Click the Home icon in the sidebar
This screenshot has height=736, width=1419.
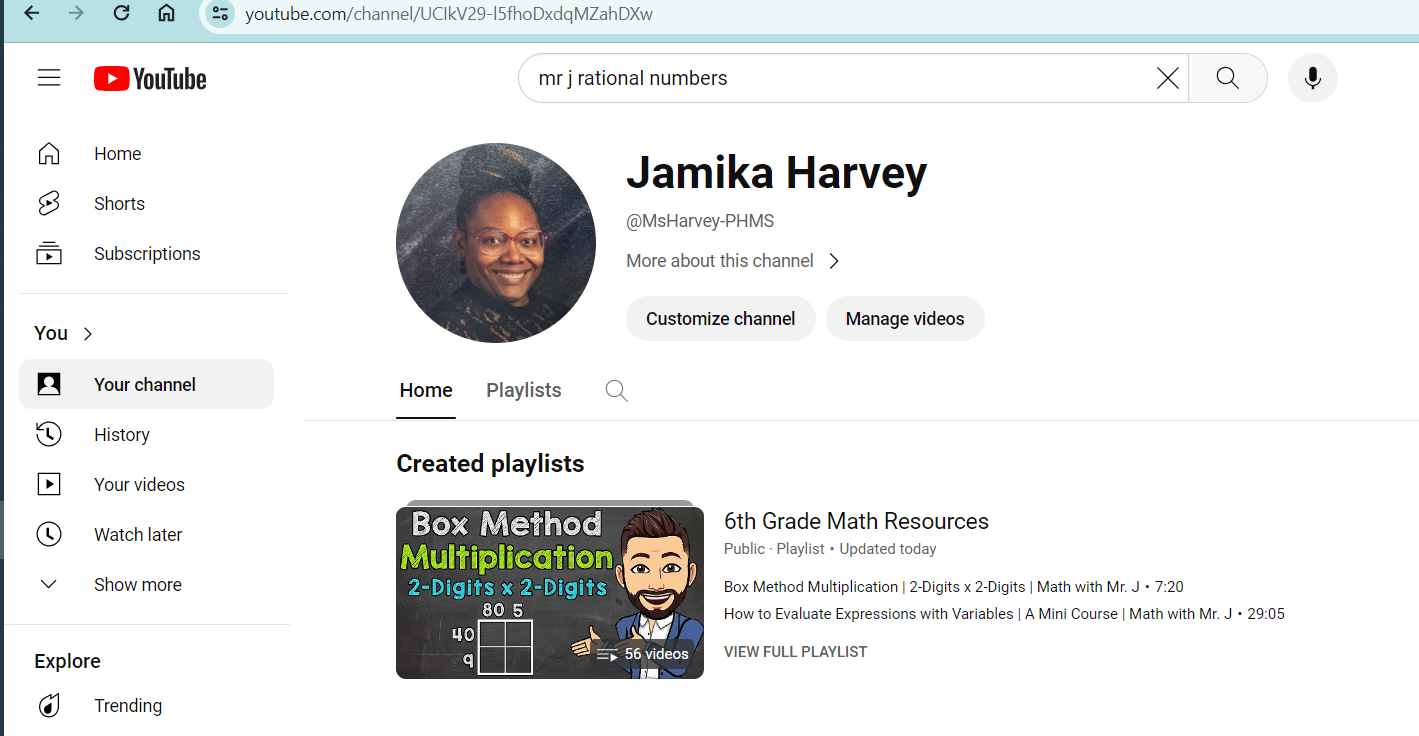[48, 154]
